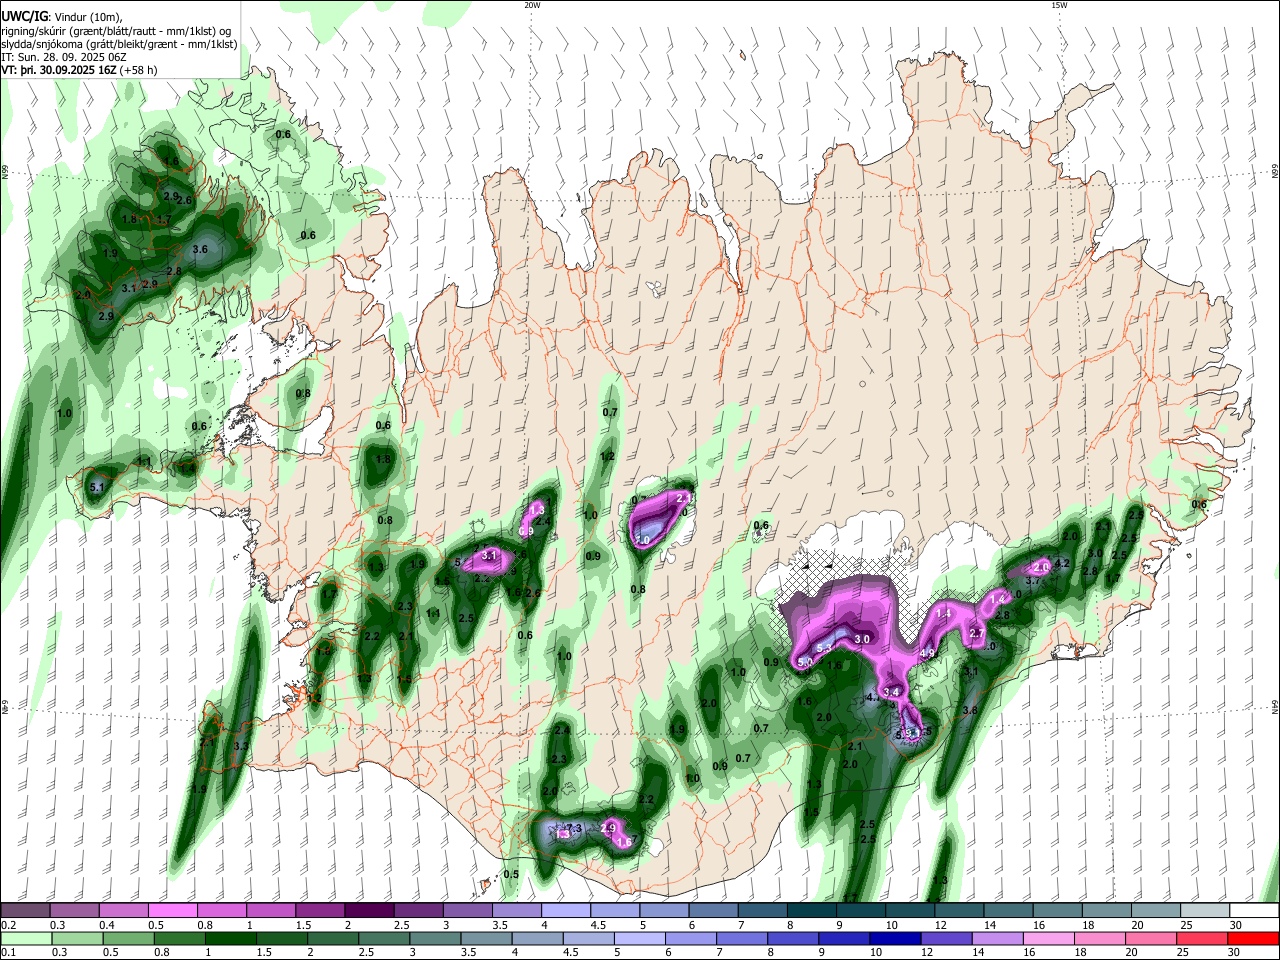Screen dimensions: 1280x960
Task: Click the '20W' longitude label
Action: tap(532, 5)
